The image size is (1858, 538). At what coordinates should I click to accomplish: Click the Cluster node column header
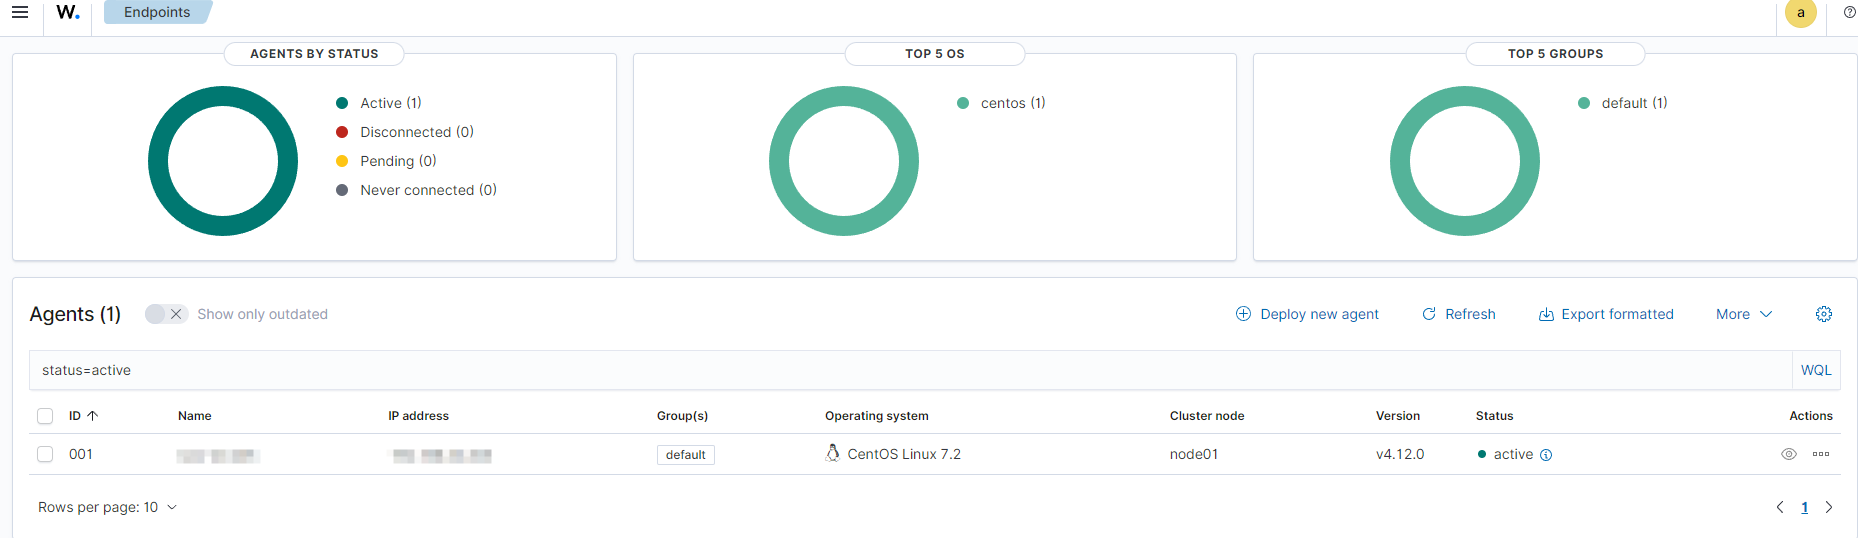pyautogui.click(x=1207, y=416)
